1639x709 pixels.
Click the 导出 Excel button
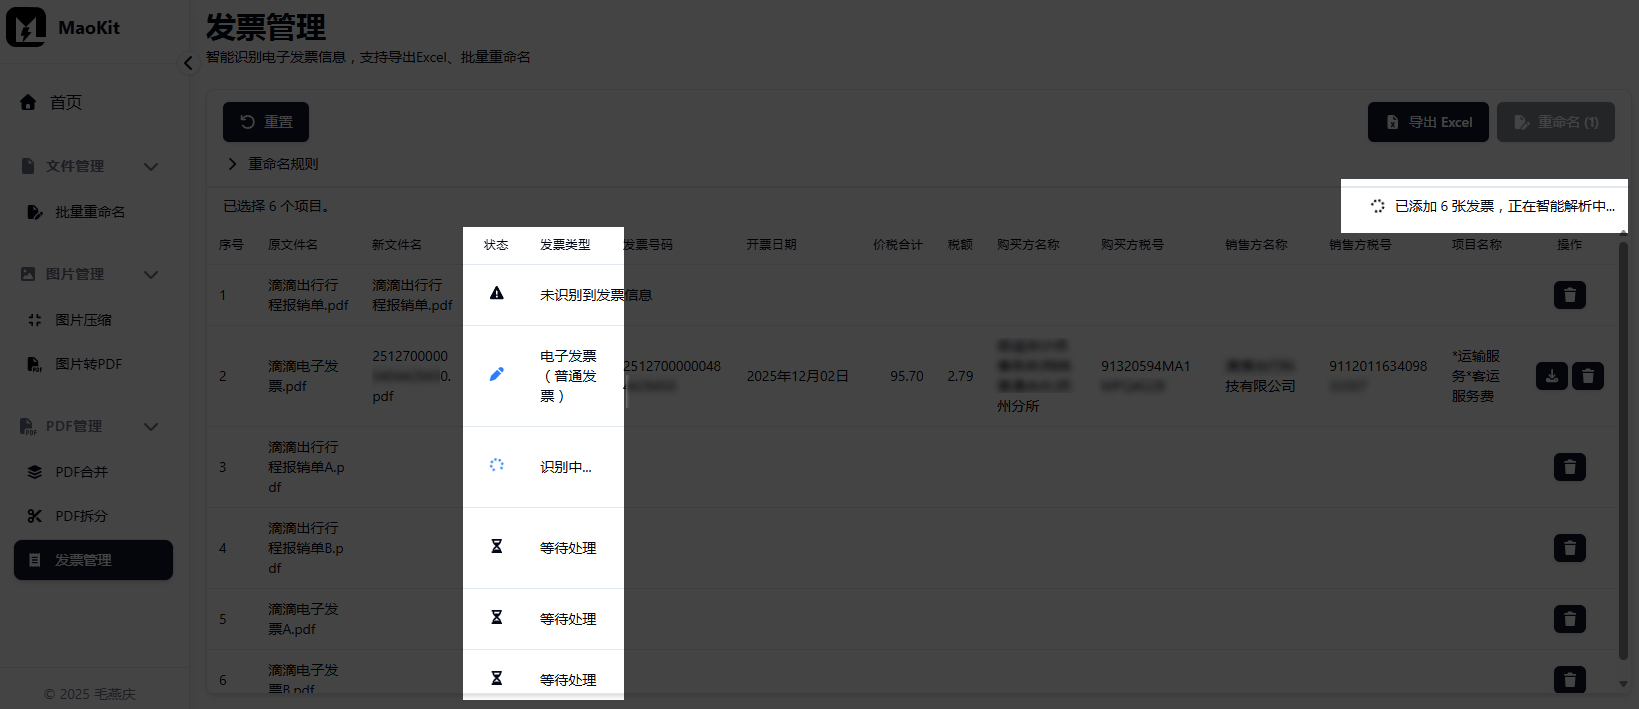click(x=1427, y=122)
